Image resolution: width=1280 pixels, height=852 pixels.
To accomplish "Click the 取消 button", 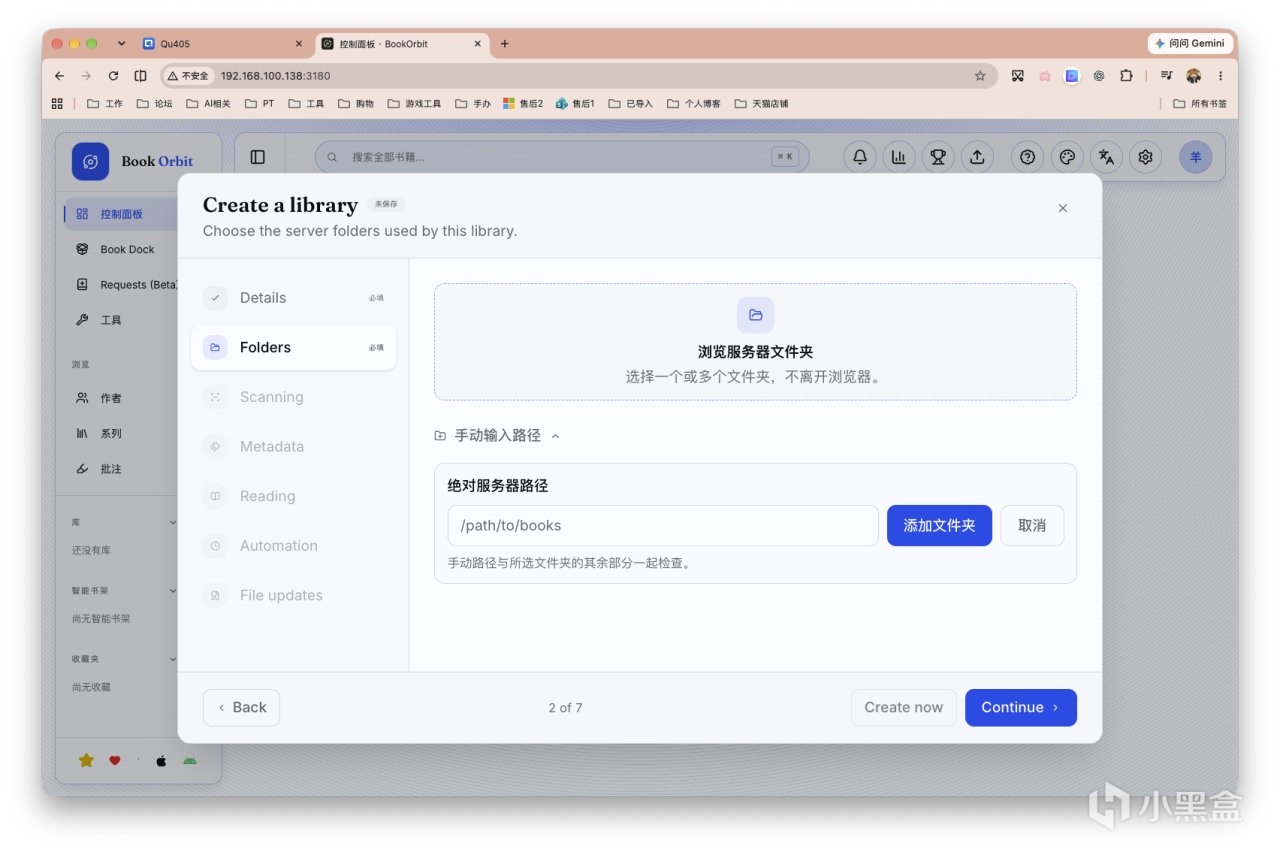I will pyautogui.click(x=1032, y=525).
